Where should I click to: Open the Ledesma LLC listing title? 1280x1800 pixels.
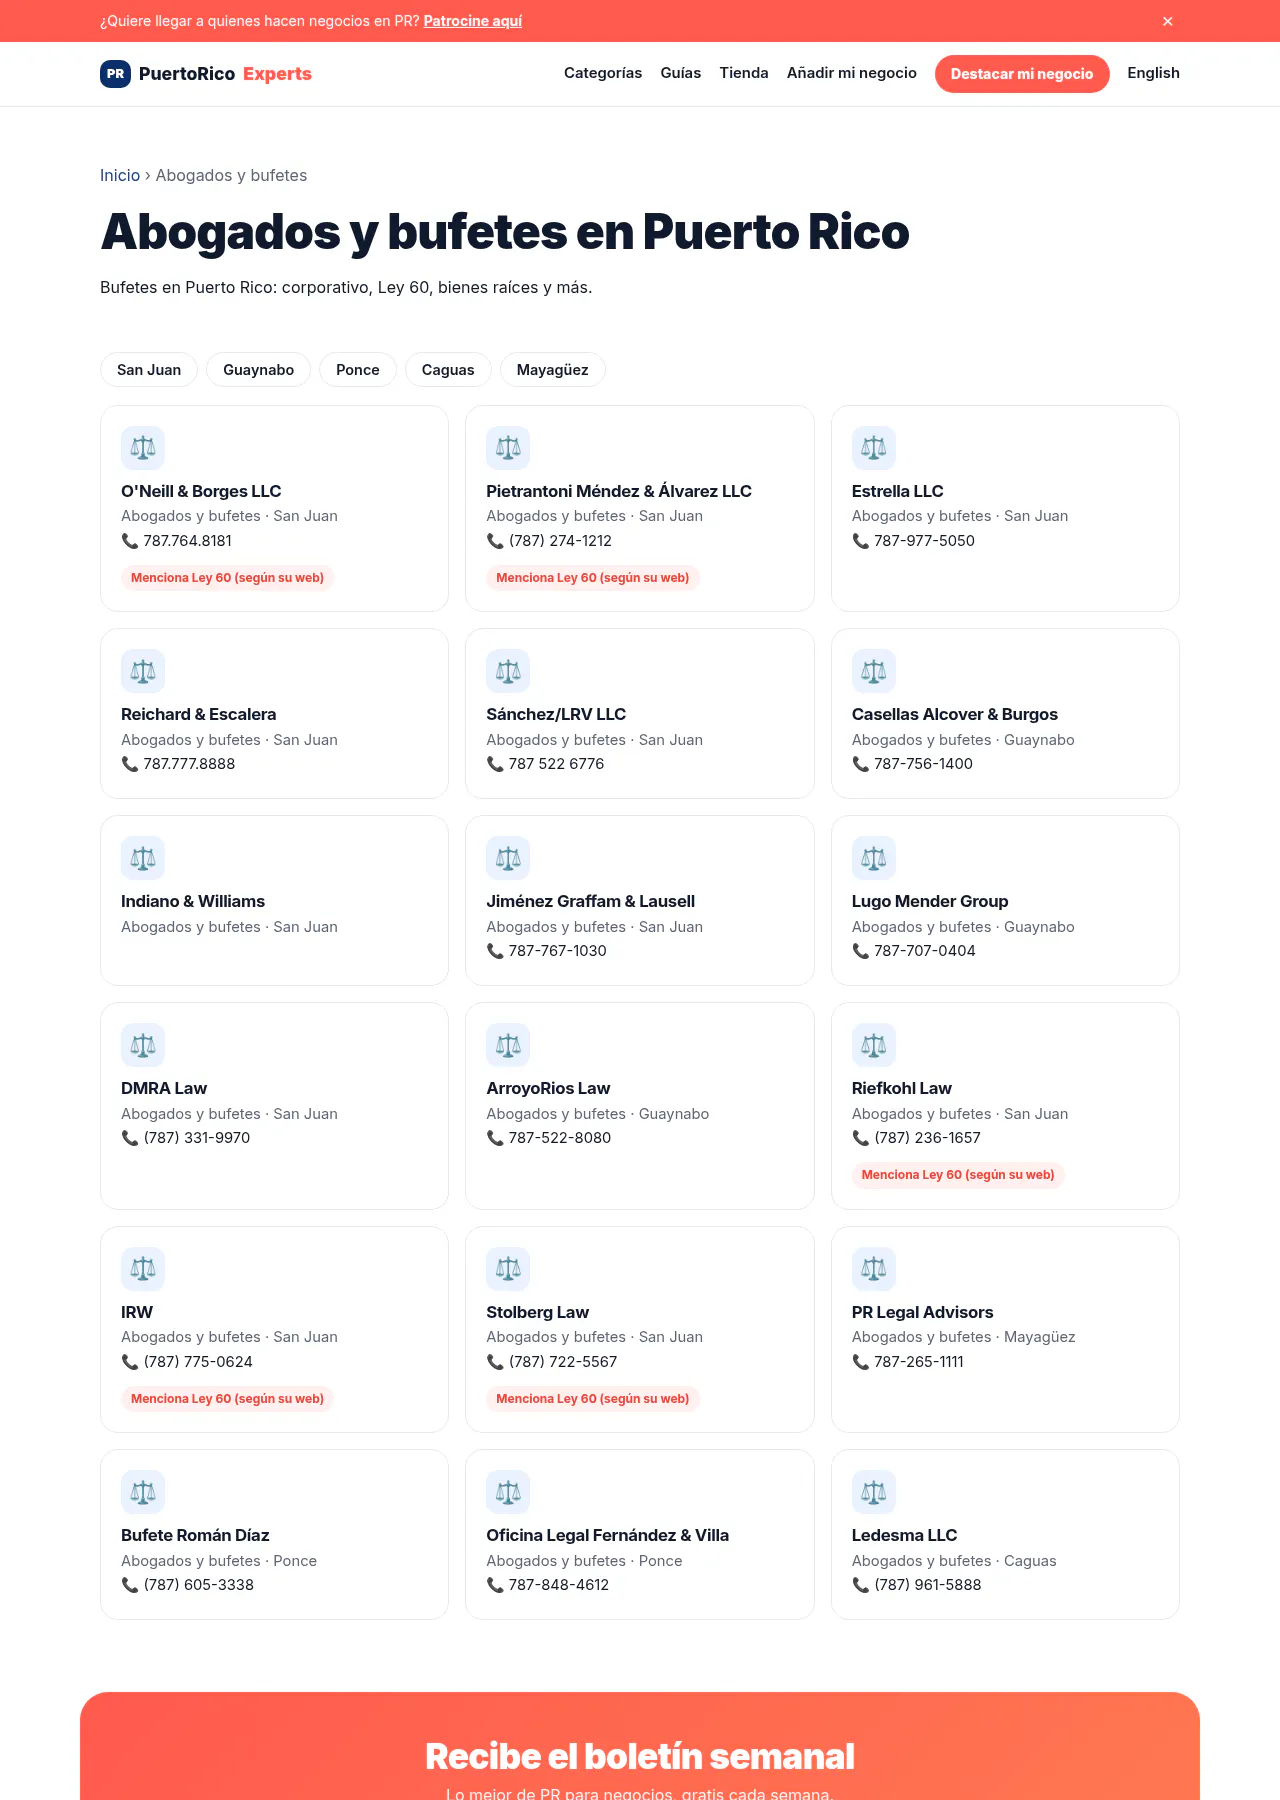pyautogui.click(x=905, y=1535)
